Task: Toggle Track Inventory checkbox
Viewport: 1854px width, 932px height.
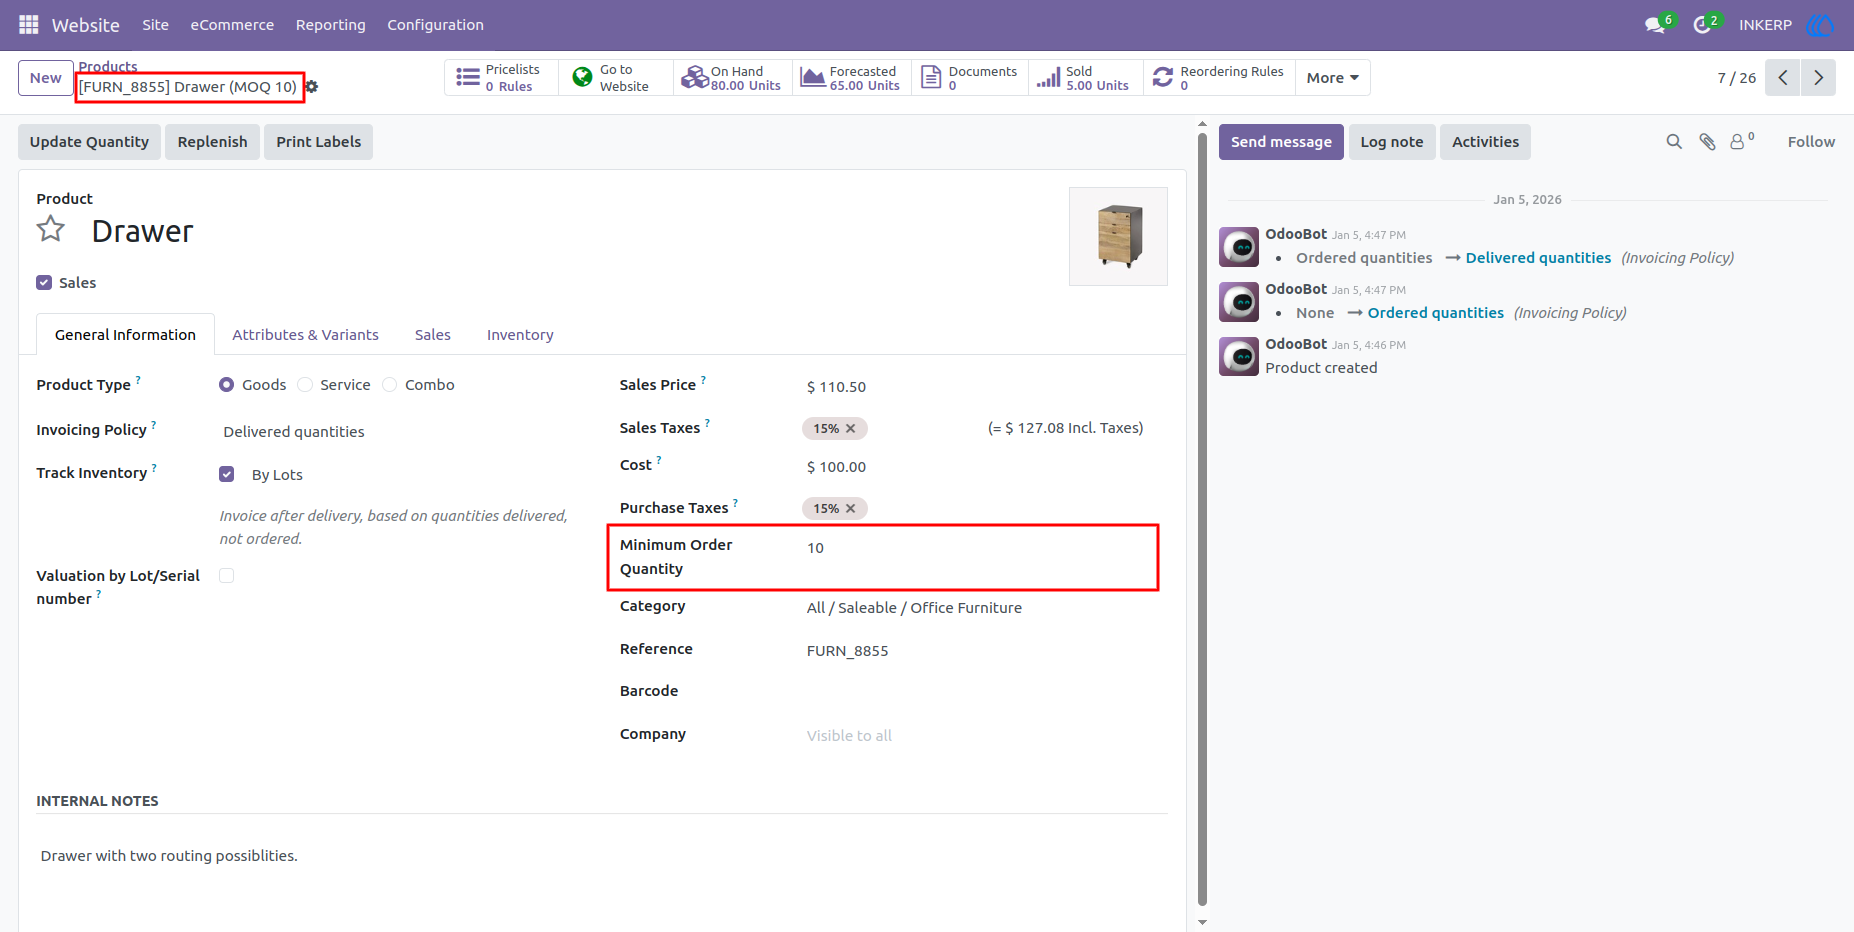Action: (x=227, y=474)
